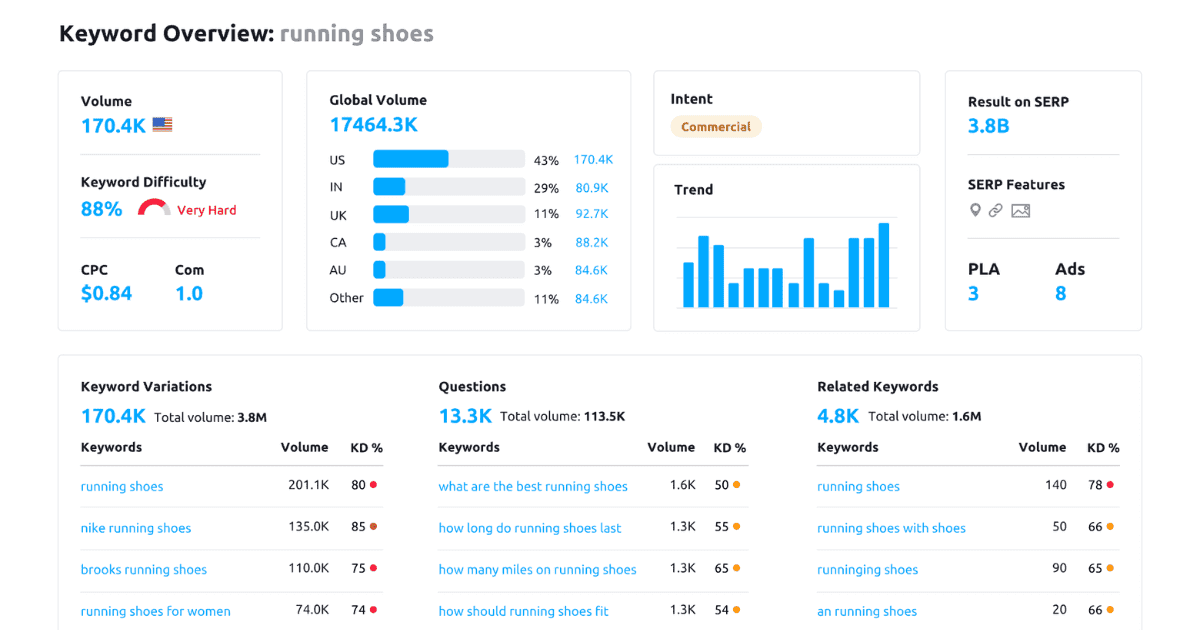Open the 'running shoes' keyword variation link
The width and height of the screenshot is (1200, 630).
(x=122, y=487)
